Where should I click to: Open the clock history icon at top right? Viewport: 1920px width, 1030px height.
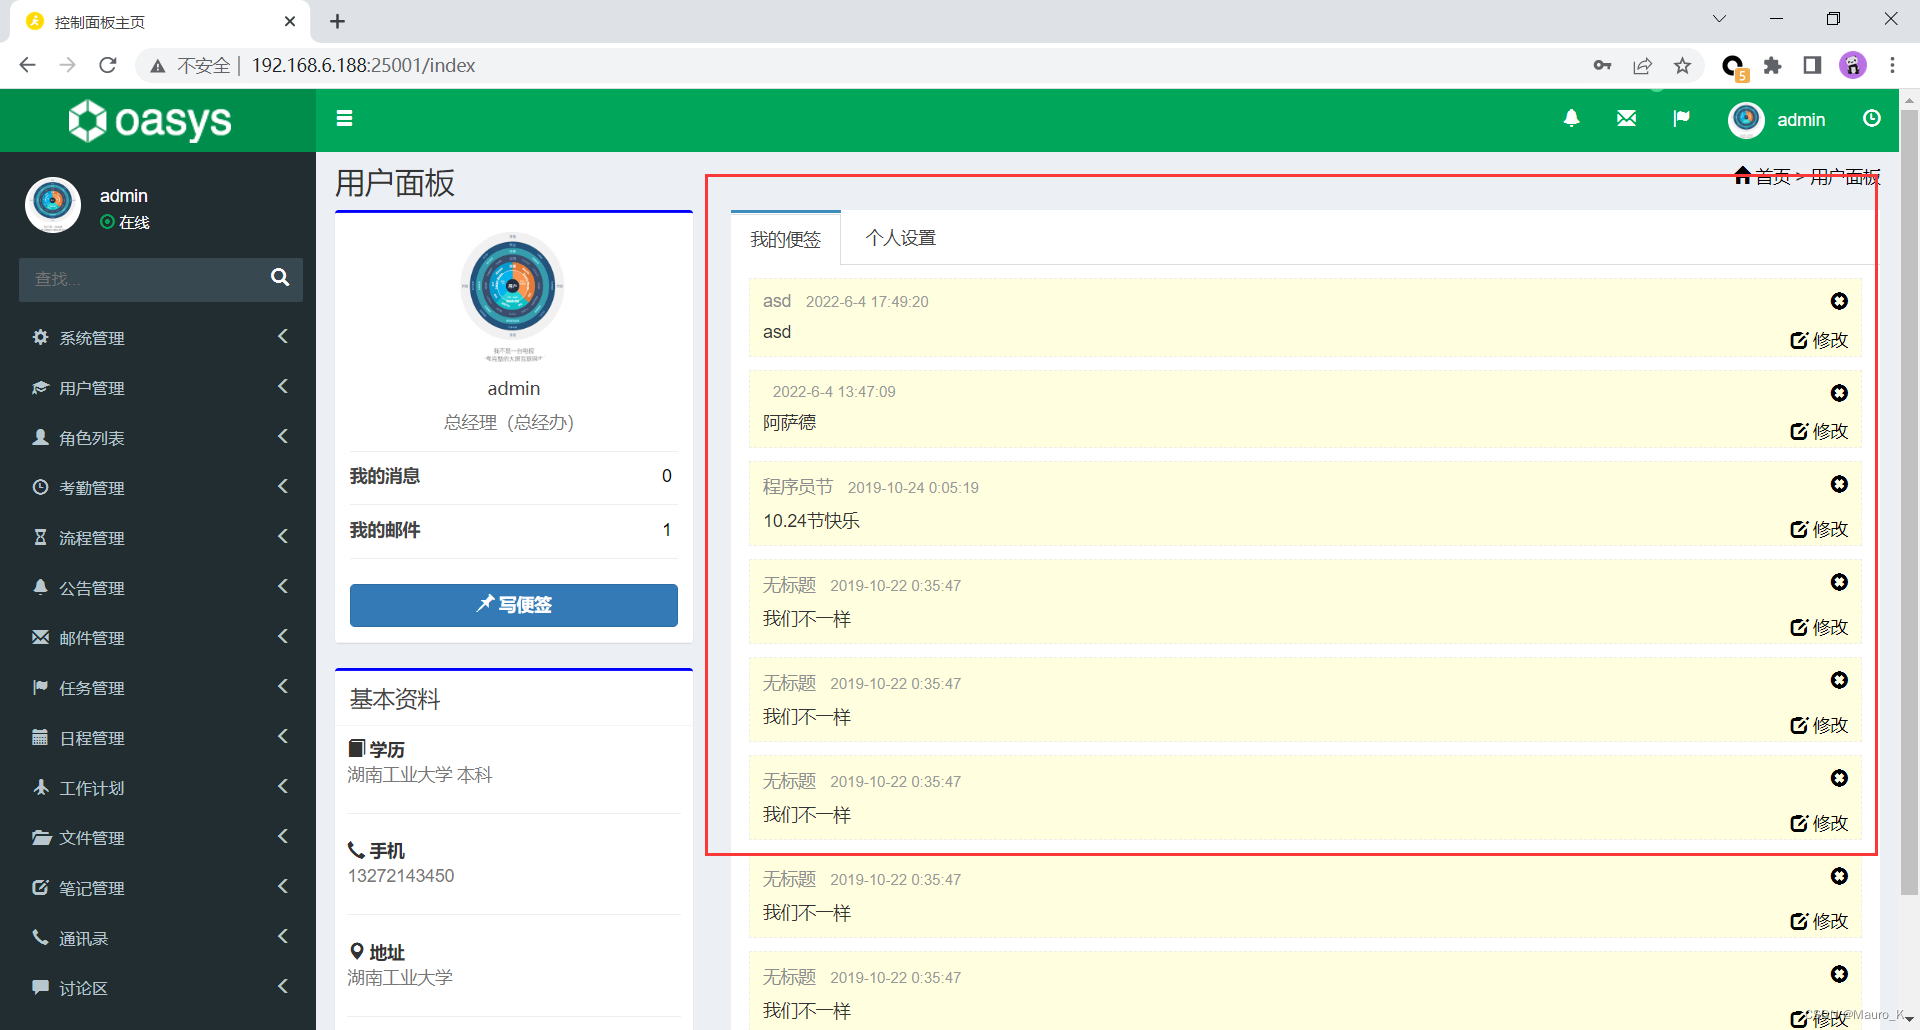click(1872, 118)
